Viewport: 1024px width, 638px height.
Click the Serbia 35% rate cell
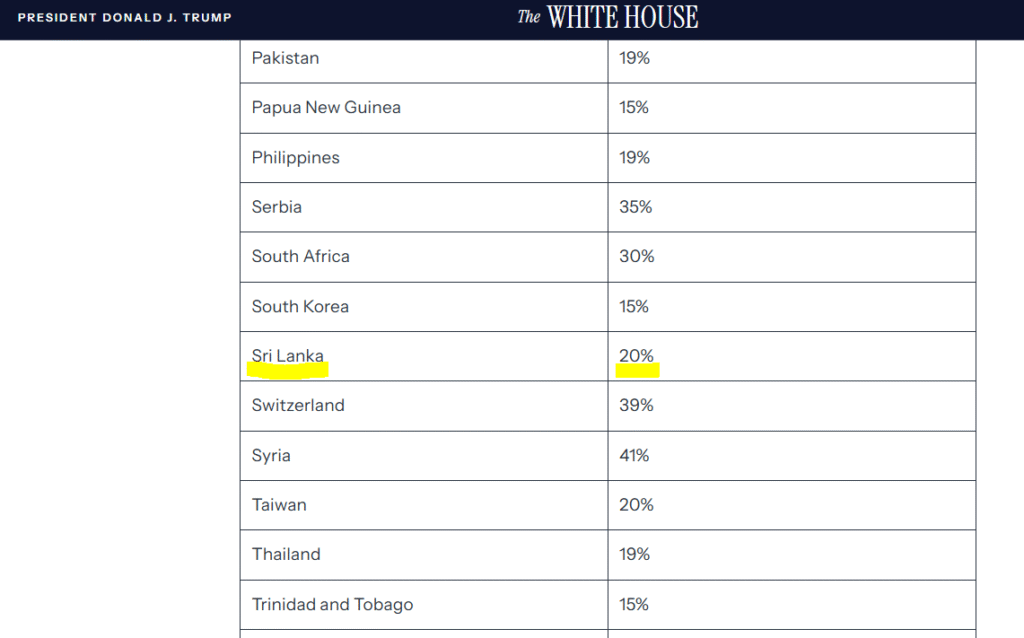click(x=792, y=207)
